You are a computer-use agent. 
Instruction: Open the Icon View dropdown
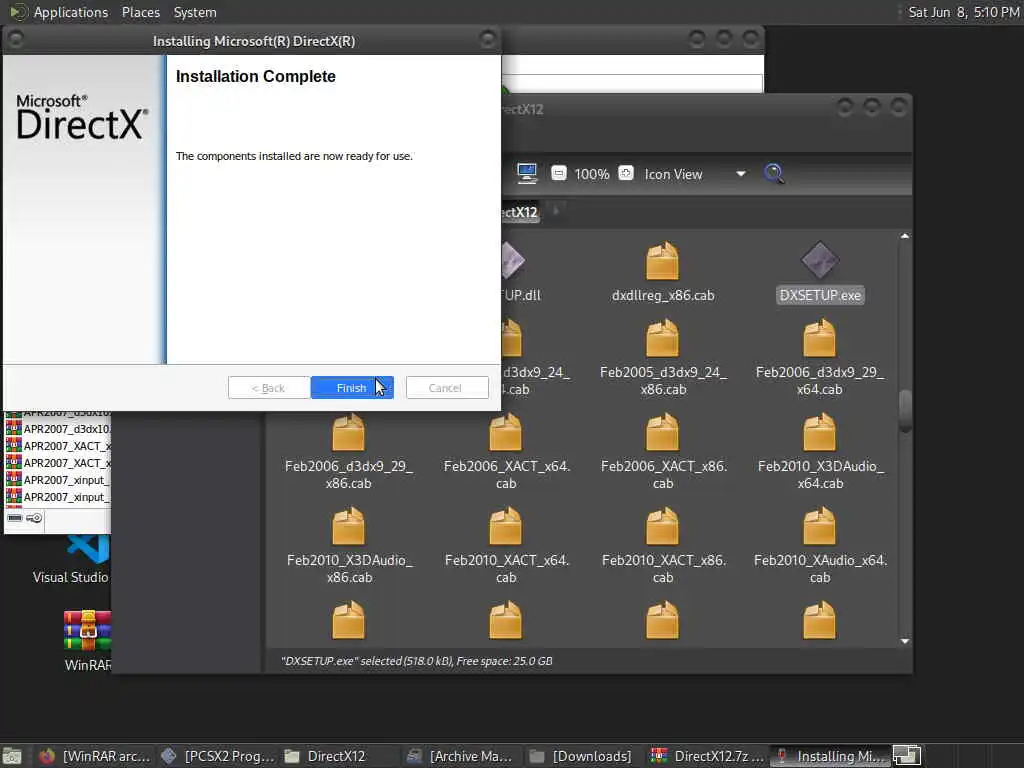pyautogui.click(x=695, y=174)
